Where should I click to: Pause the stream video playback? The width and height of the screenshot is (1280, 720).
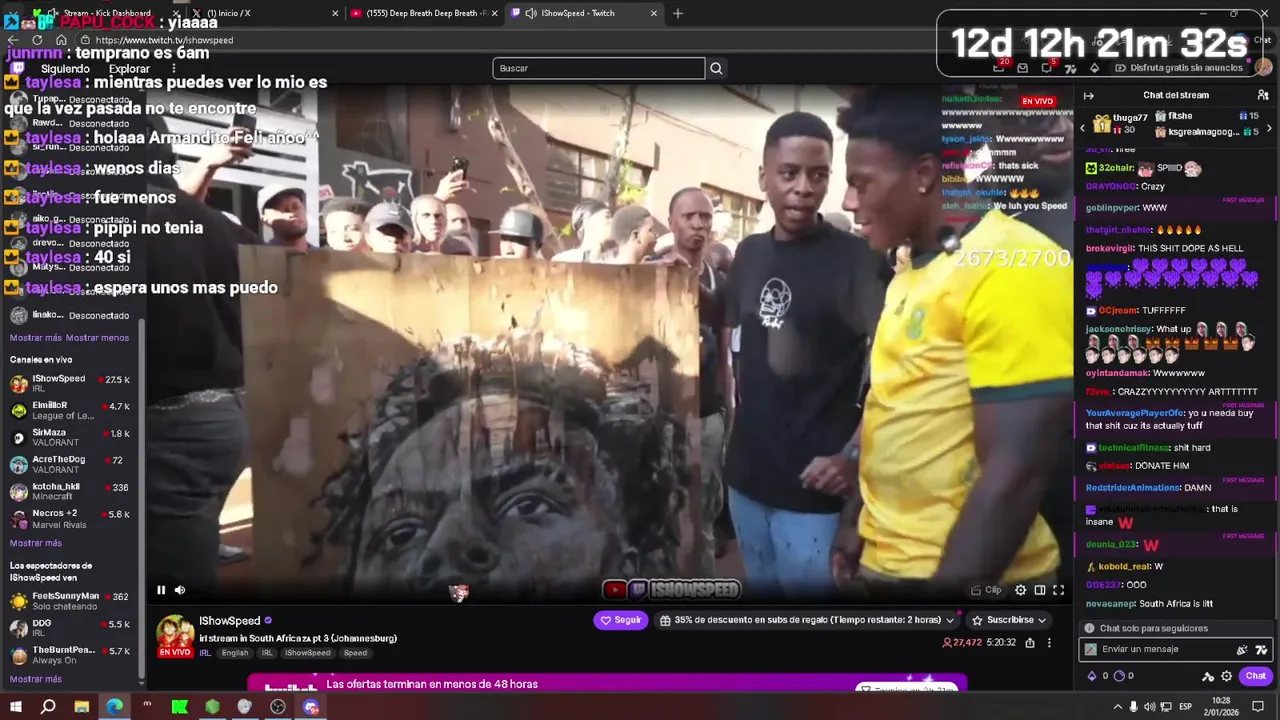[160, 590]
